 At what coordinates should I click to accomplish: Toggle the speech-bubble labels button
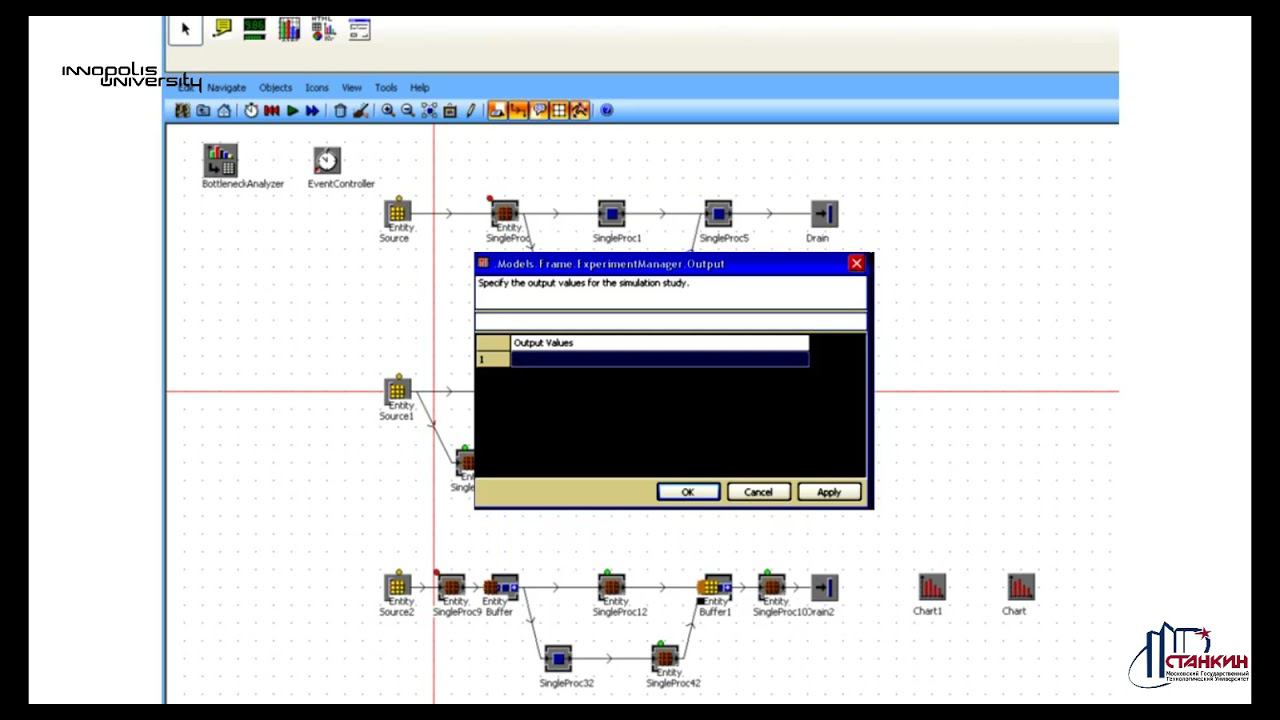pyautogui.click(x=539, y=111)
